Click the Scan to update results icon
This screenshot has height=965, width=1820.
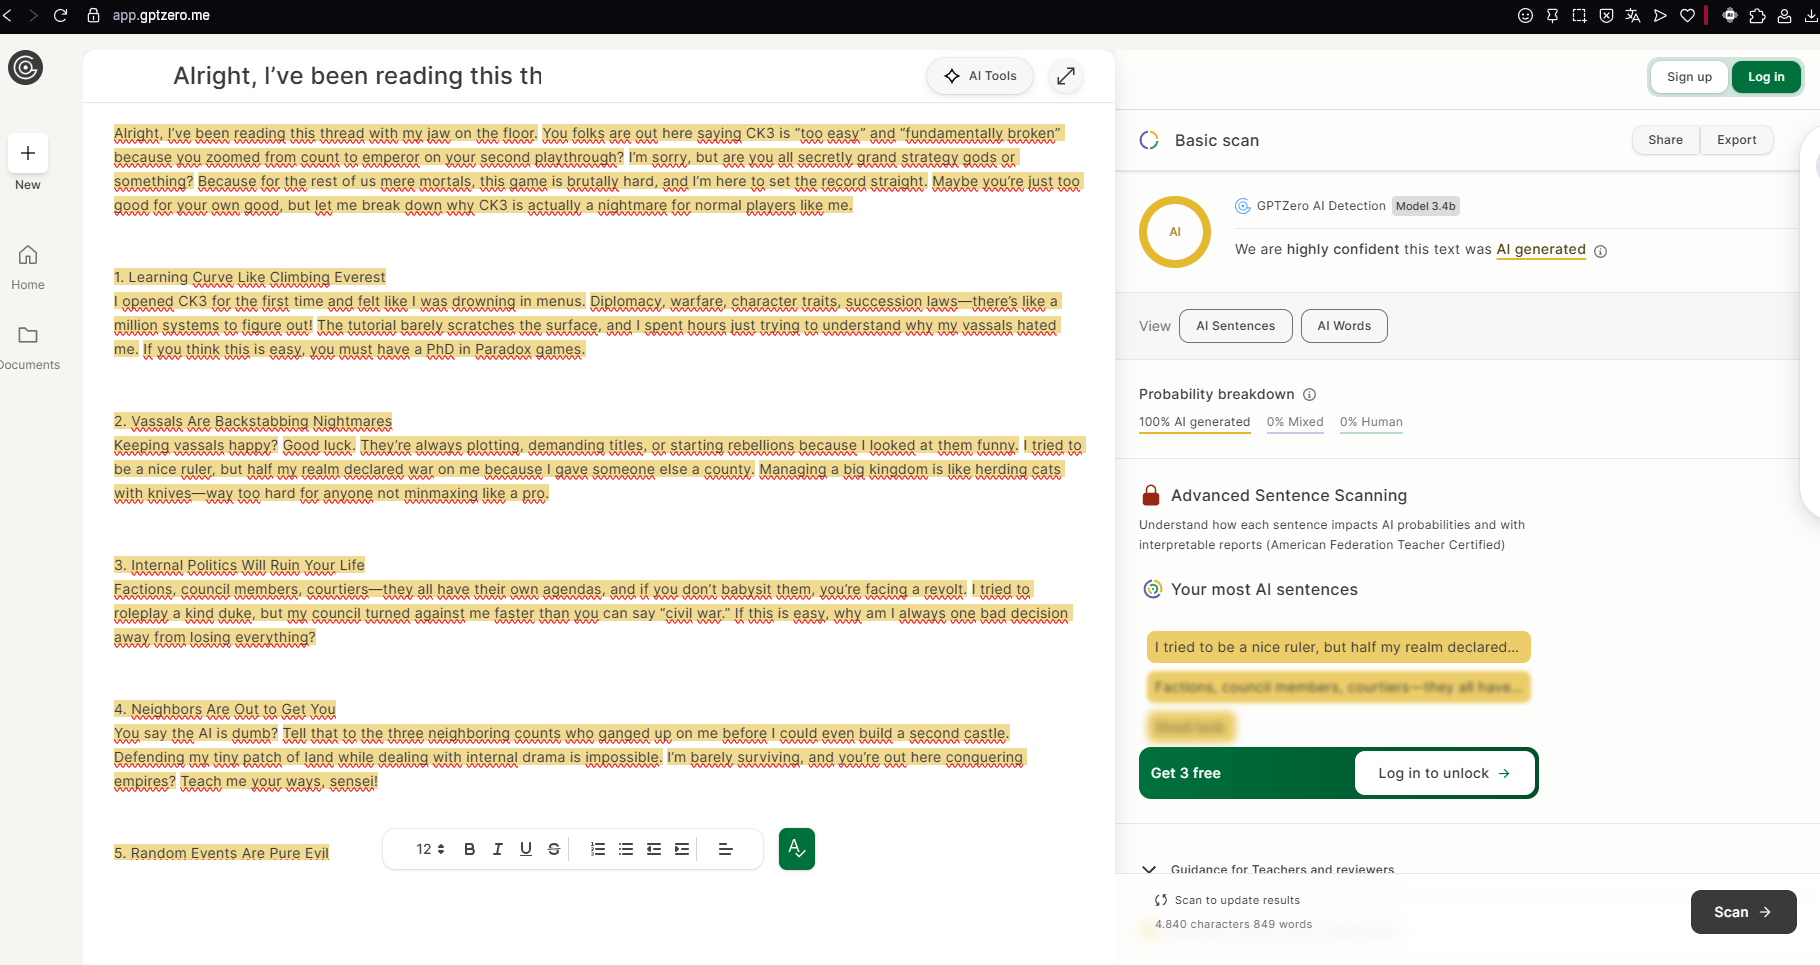coord(1161,900)
